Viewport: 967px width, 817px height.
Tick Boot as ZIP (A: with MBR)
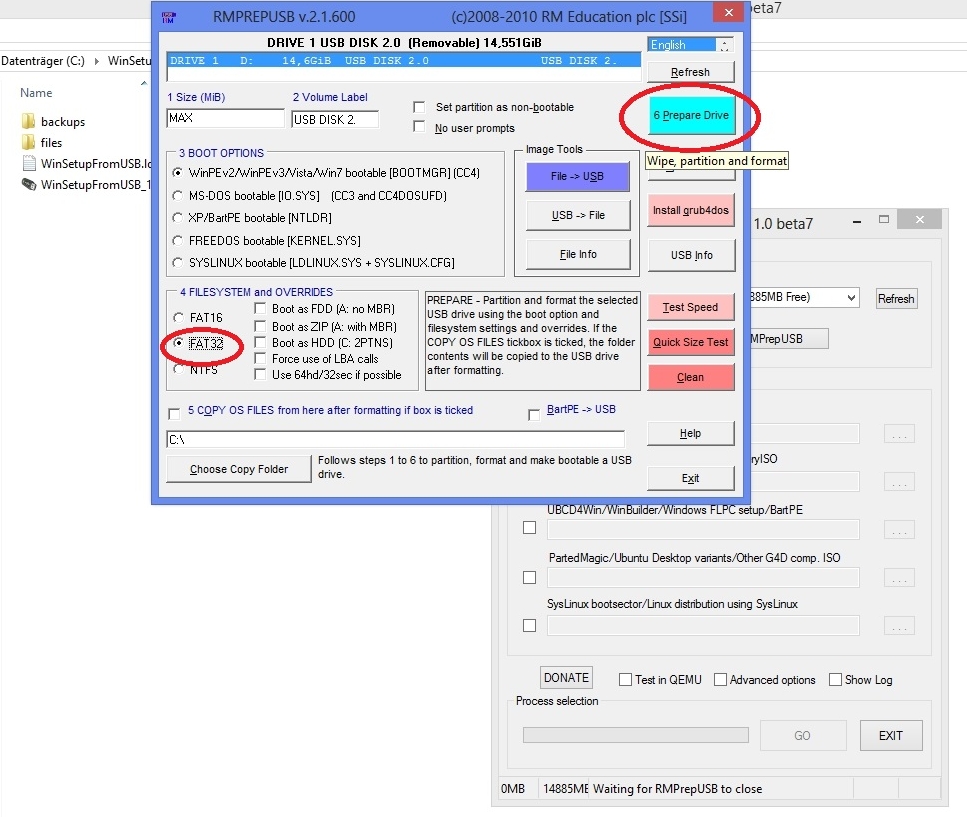[x=260, y=326]
